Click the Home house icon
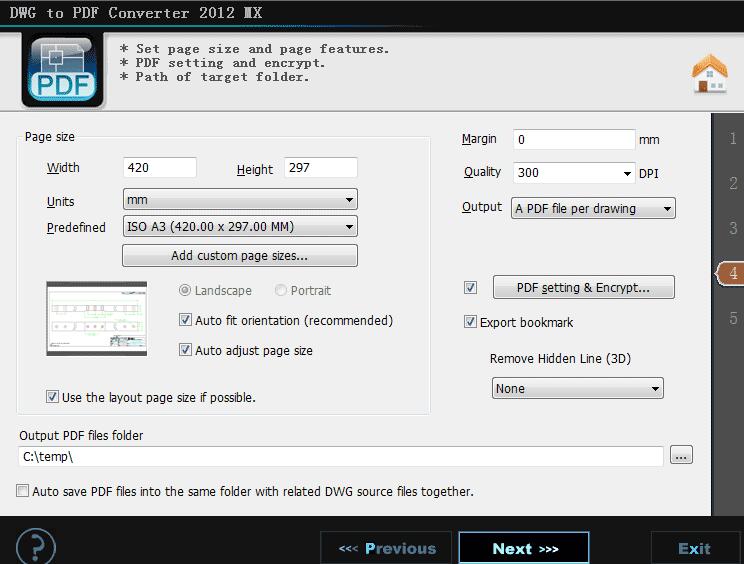This screenshot has width=744, height=564. click(709, 74)
